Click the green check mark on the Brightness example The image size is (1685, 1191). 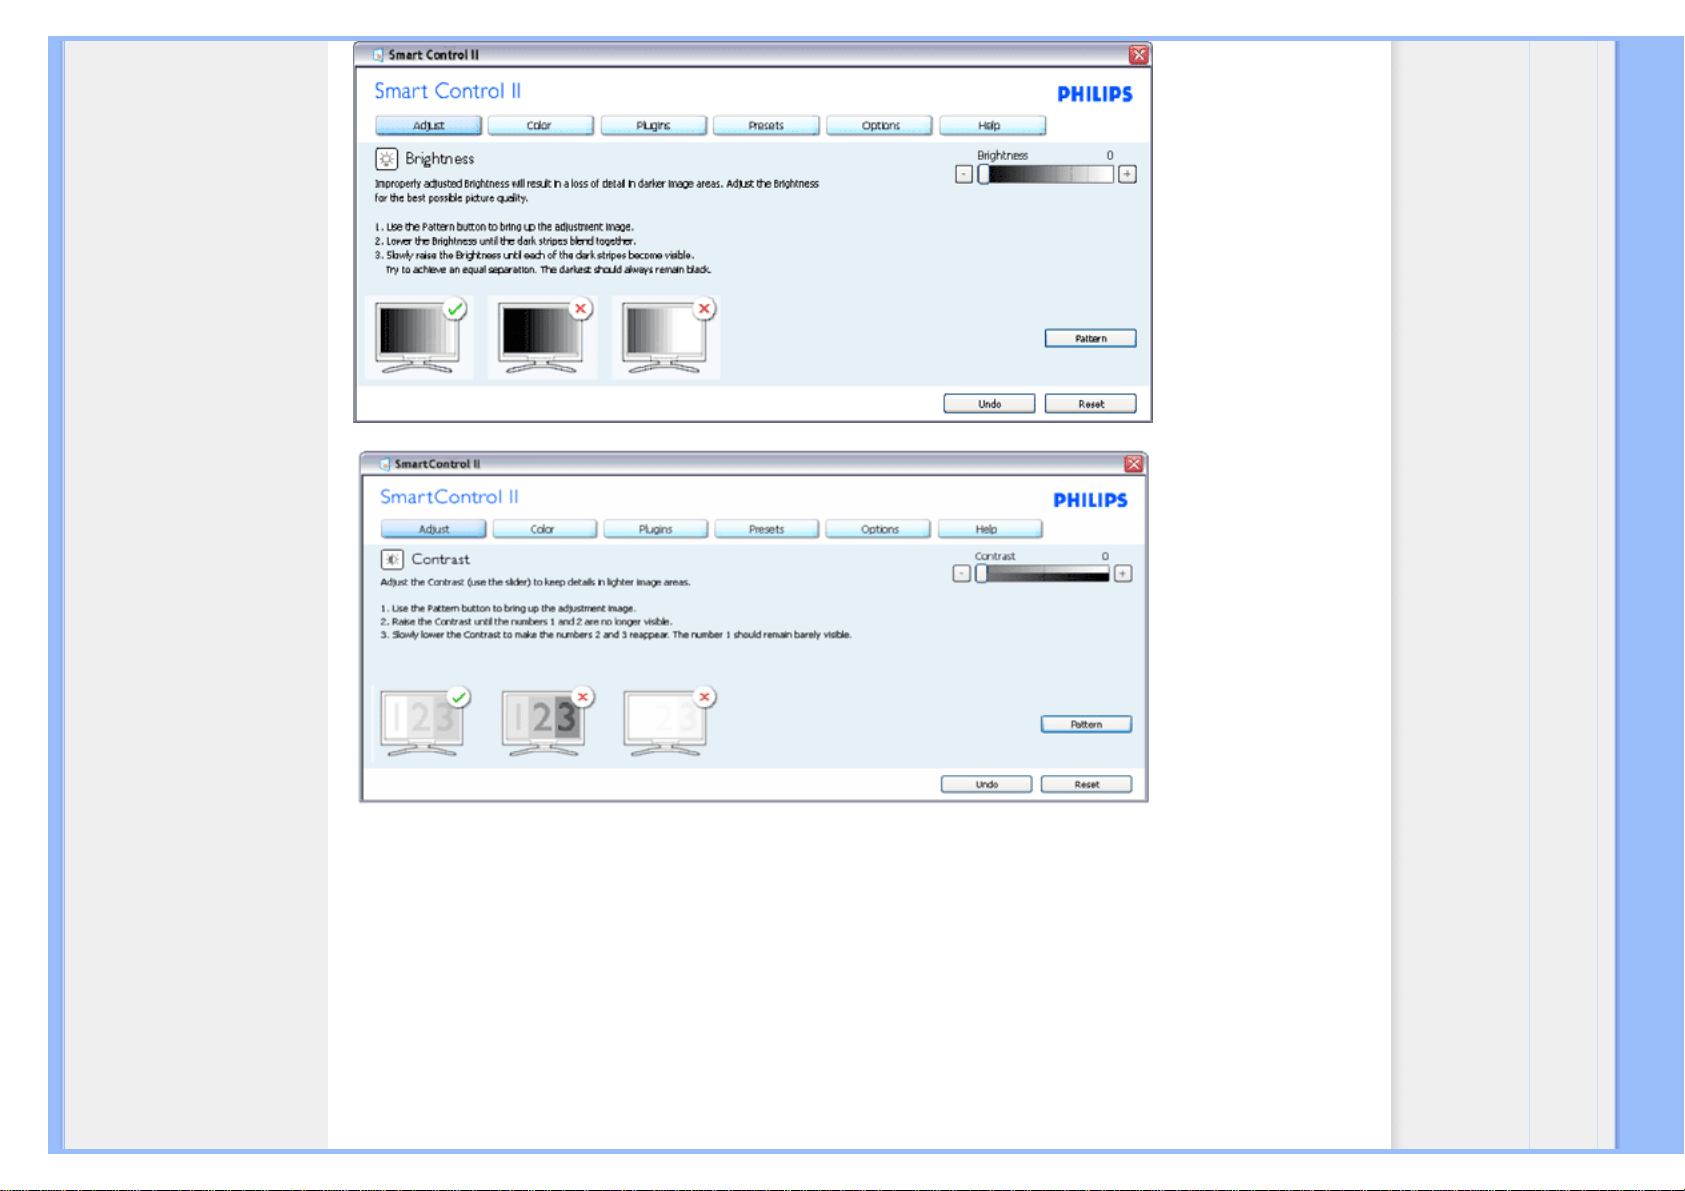click(455, 309)
